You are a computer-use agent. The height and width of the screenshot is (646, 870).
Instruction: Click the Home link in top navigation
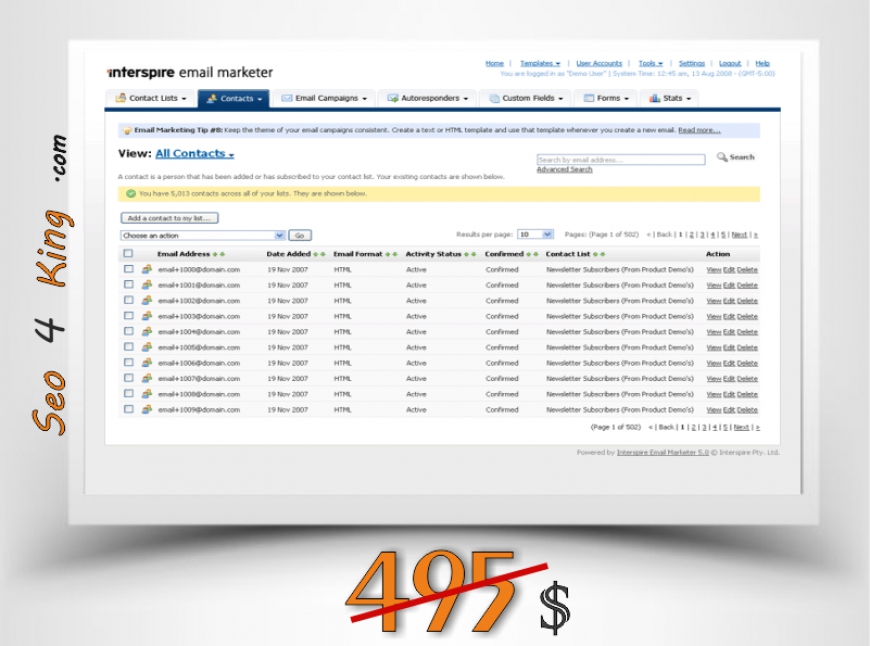point(494,63)
